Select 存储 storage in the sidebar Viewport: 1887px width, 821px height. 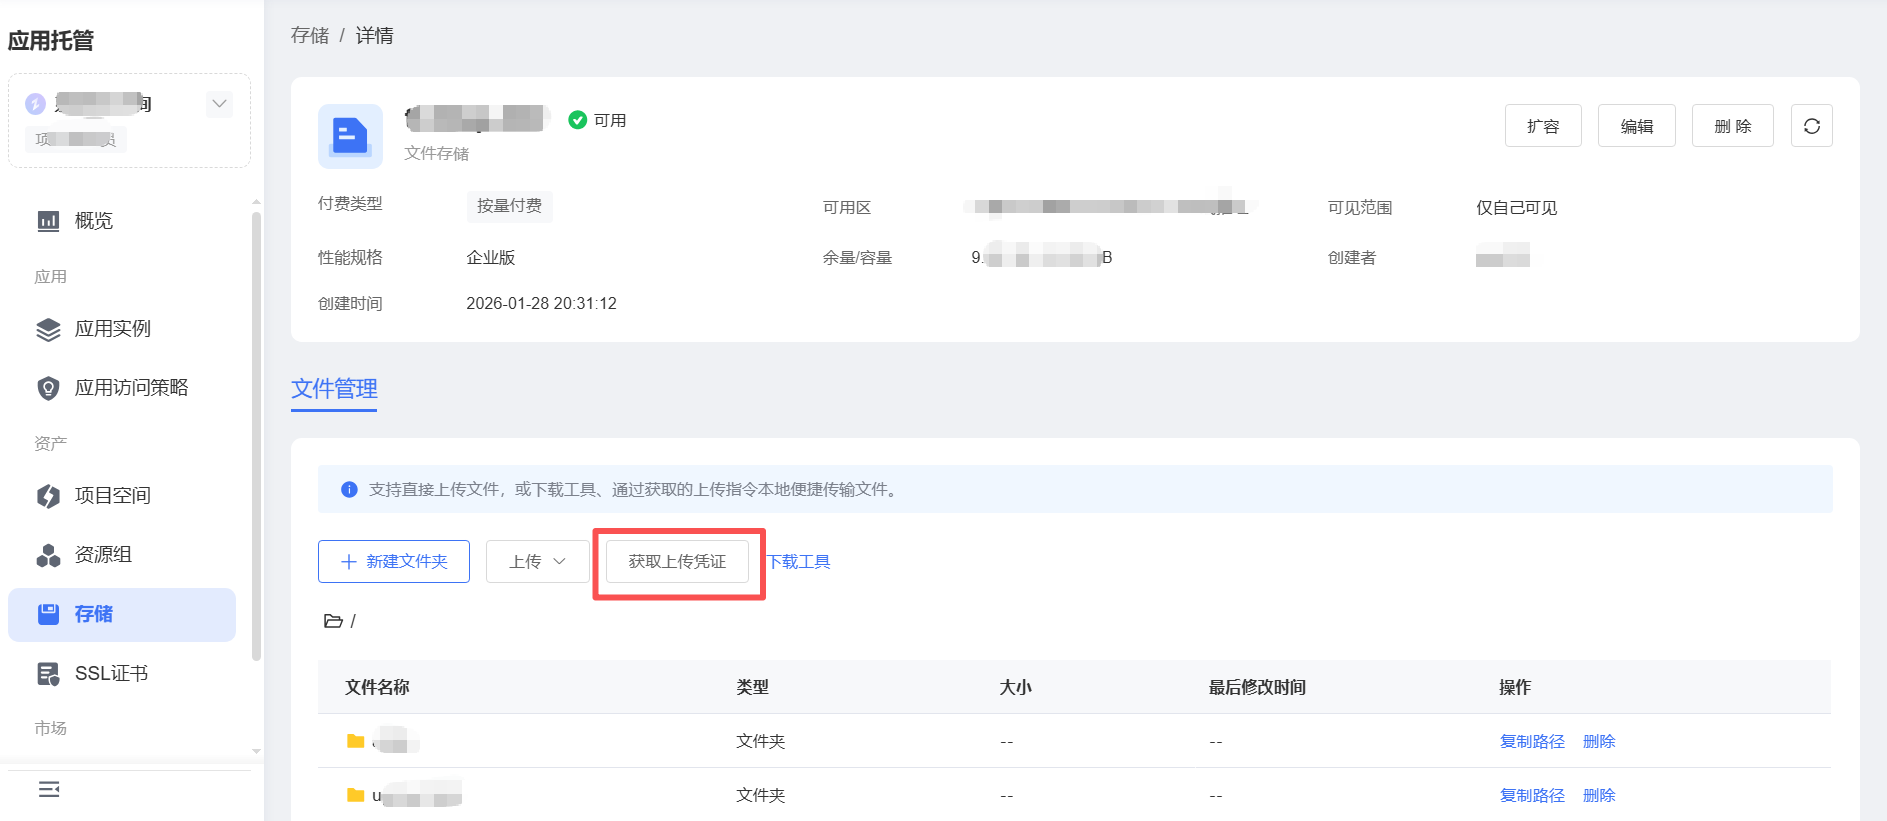94,614
